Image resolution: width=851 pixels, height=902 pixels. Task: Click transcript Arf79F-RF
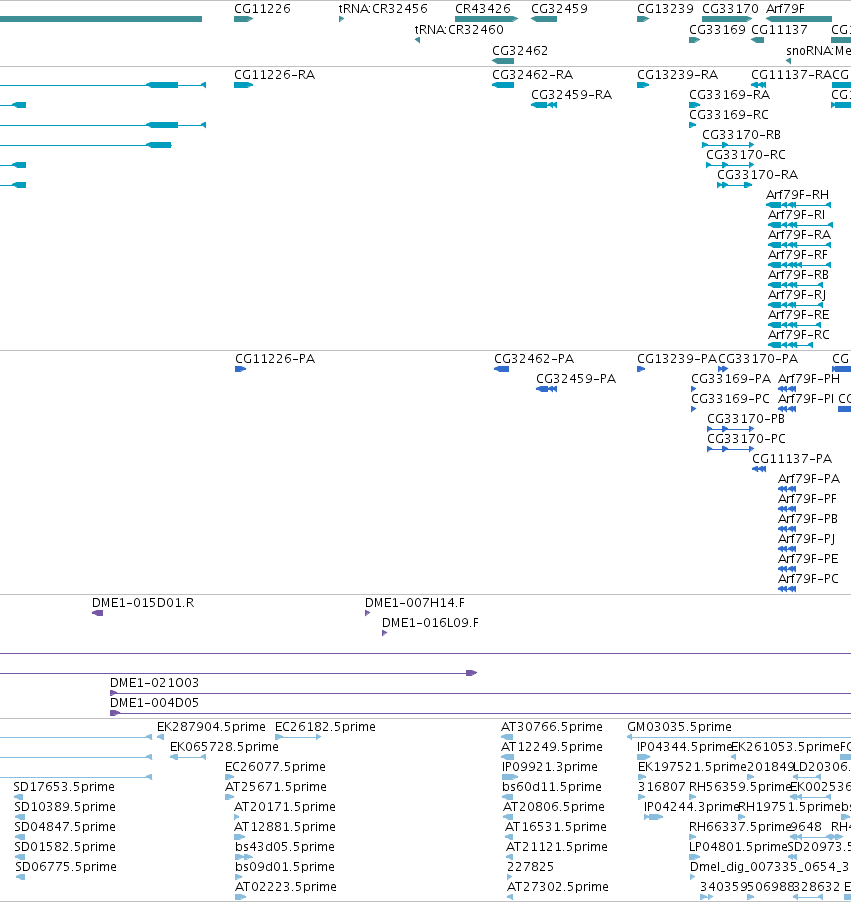click(x=799, y=265)
